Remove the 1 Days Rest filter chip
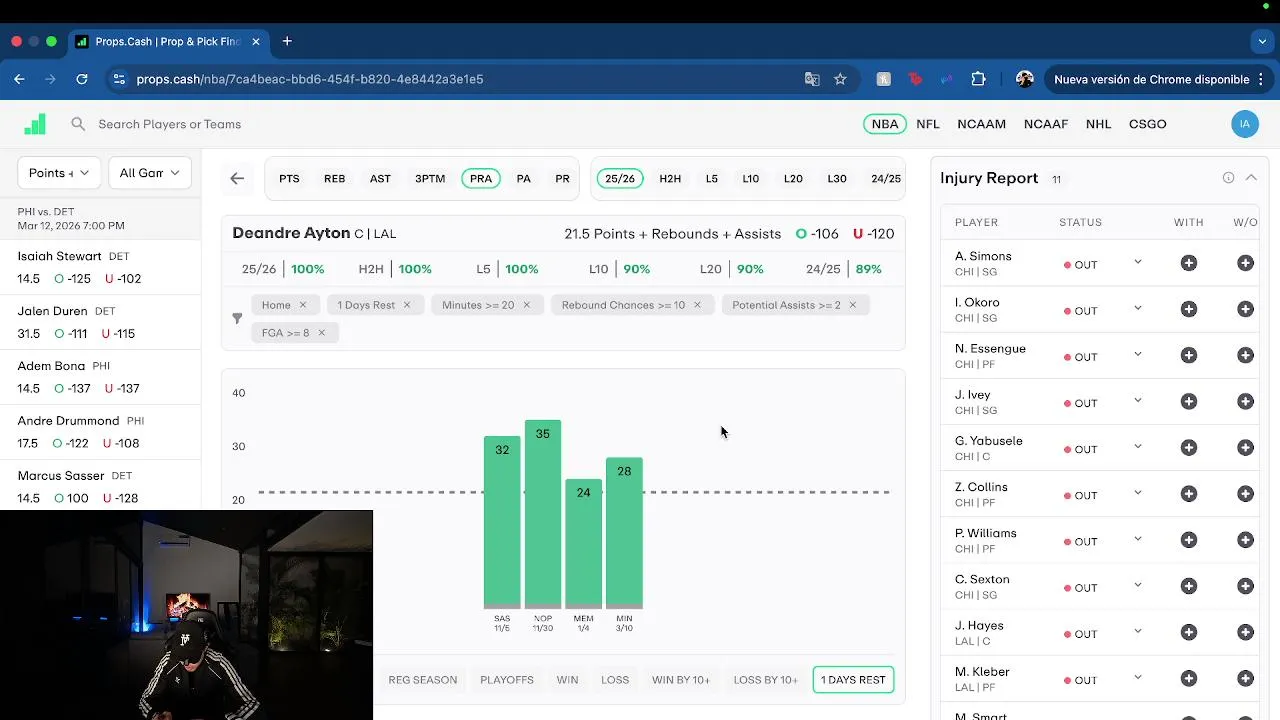The image size is (1280, 720). (x=407, y=305)
